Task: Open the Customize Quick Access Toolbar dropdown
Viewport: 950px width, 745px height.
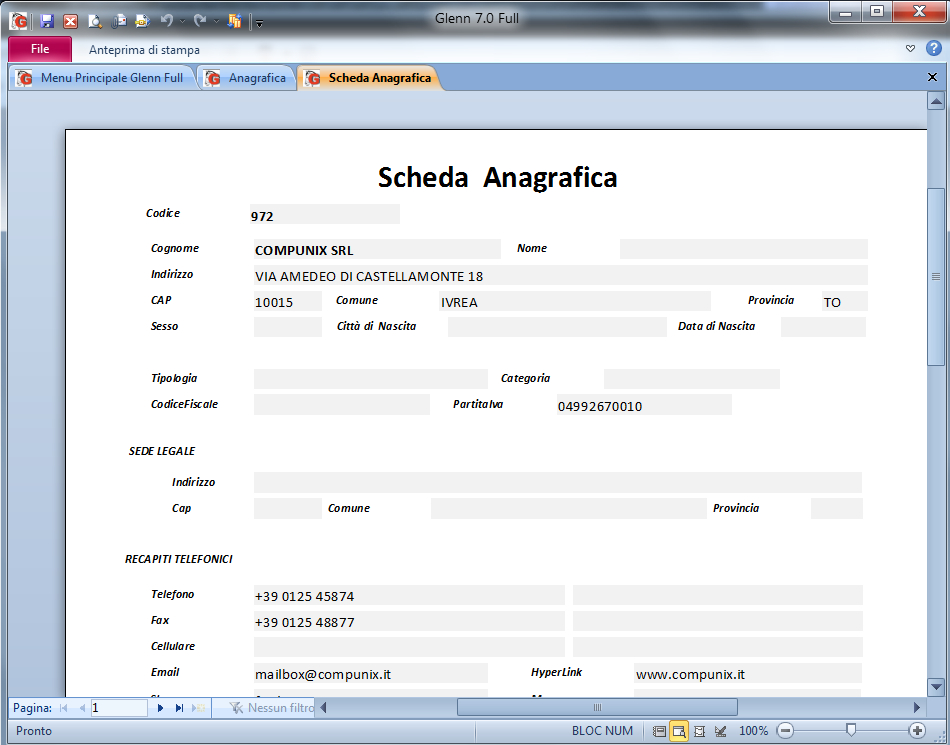Action: pos(259,24)
